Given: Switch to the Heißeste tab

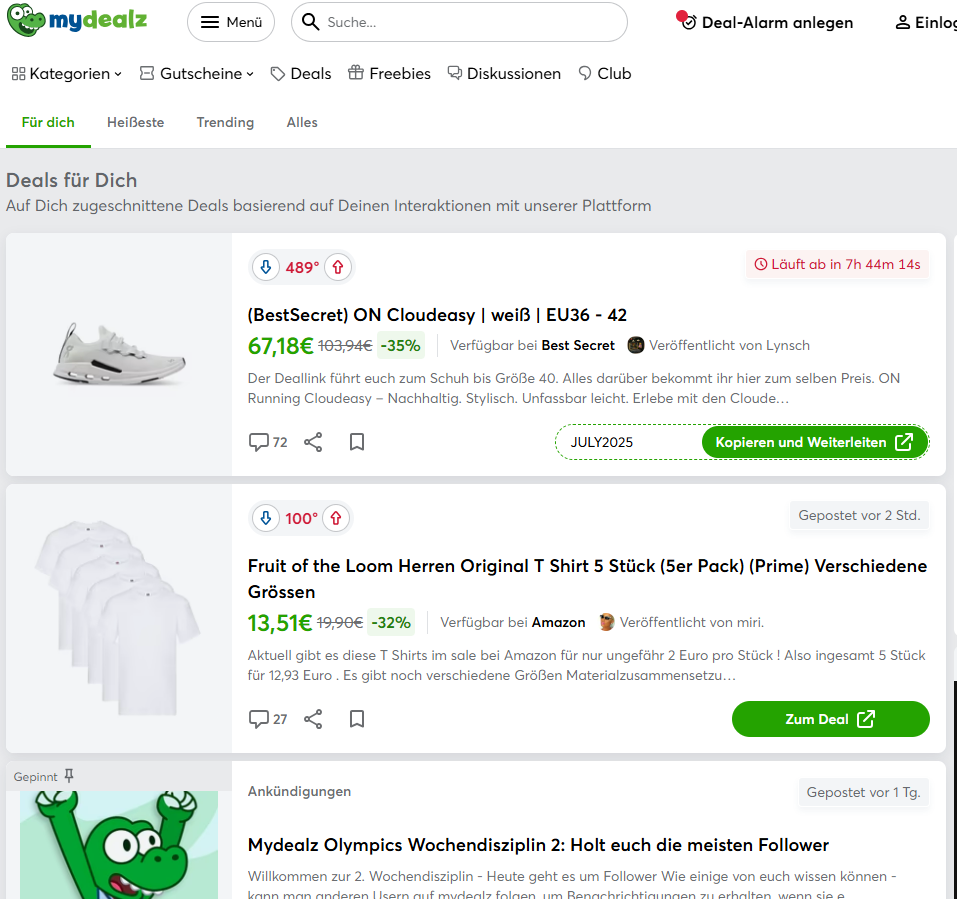Looking at the screenshot, I should click(x=135, y=122).
